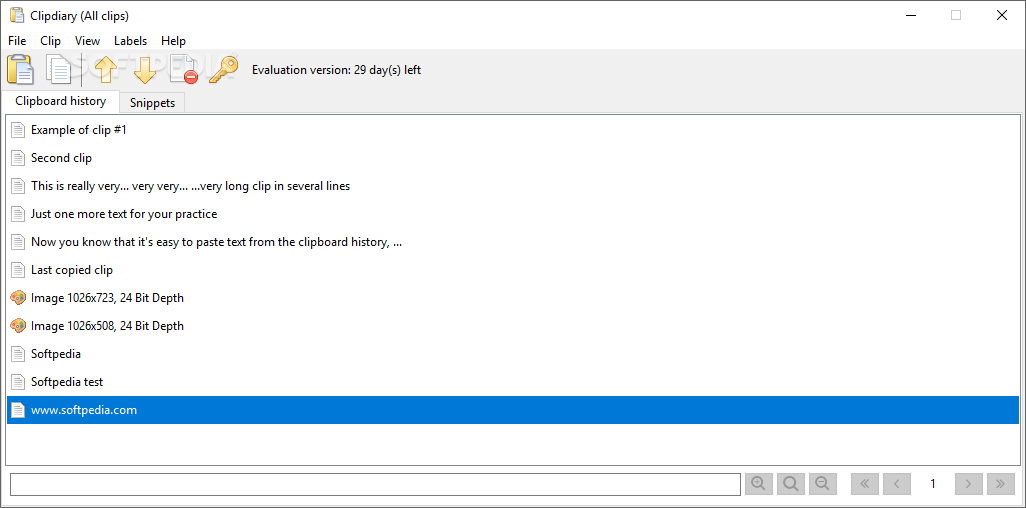
Task: Click the page number 1 indicator
Action: tap(932, 484)
